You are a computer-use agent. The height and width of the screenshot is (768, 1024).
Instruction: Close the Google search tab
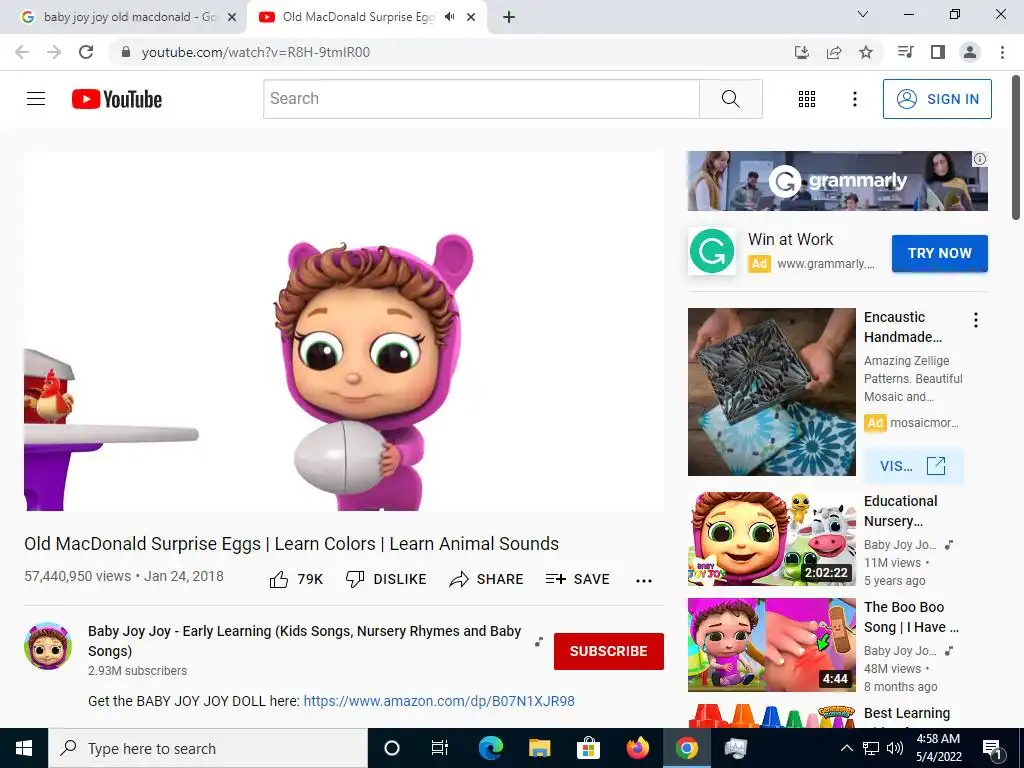point(232,18)
